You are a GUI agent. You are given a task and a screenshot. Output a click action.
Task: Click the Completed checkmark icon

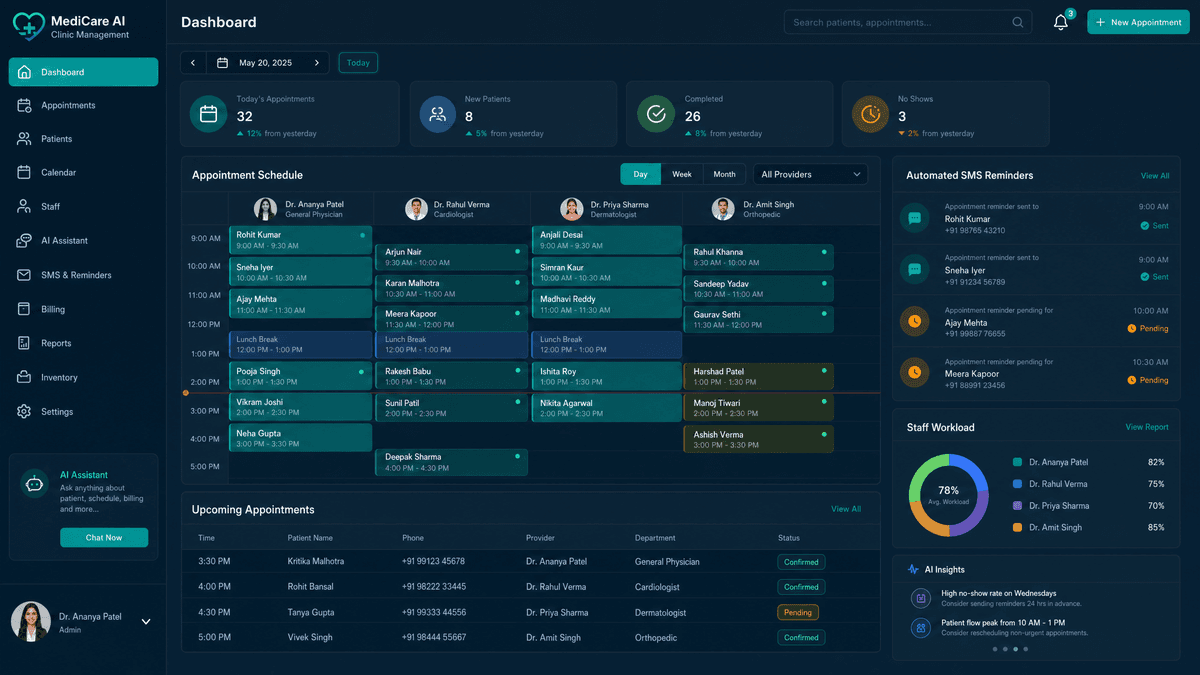pyautogui.click(x=656, y=114)
